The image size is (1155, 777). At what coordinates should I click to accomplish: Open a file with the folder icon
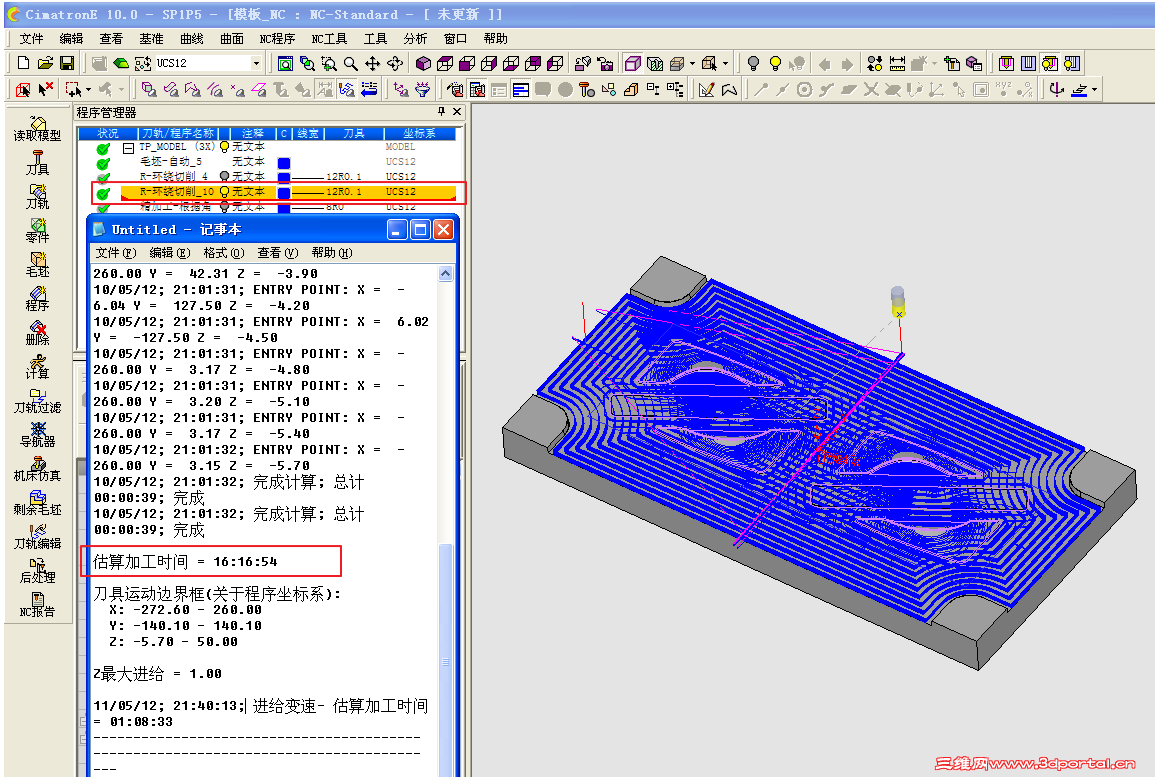click(x=45, y=63)
